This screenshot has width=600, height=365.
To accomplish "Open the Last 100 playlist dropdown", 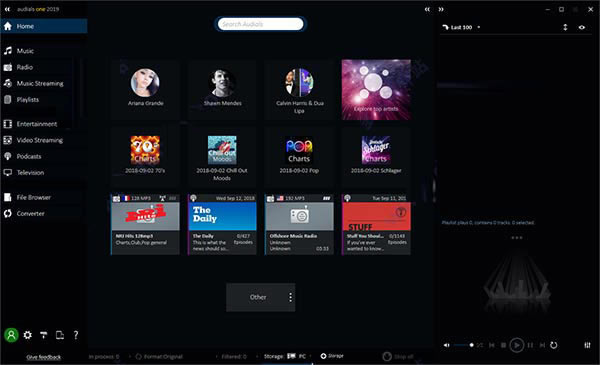I will (461, 28).
